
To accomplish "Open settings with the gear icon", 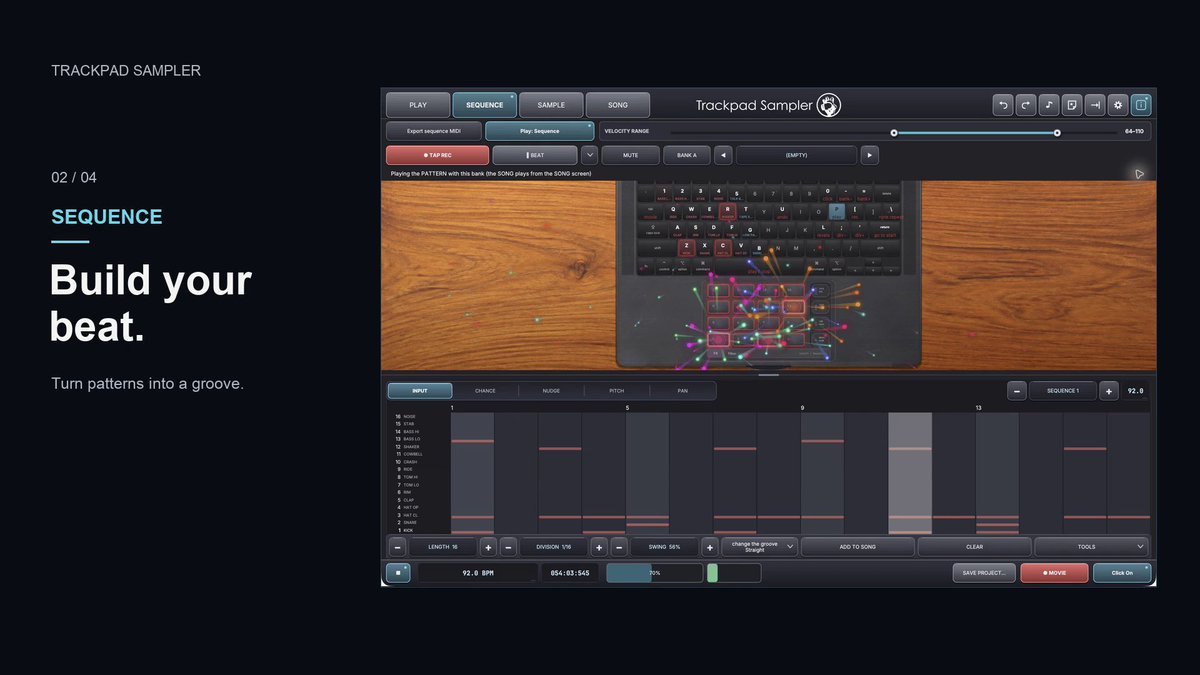I will click(x=1118, y=104).
